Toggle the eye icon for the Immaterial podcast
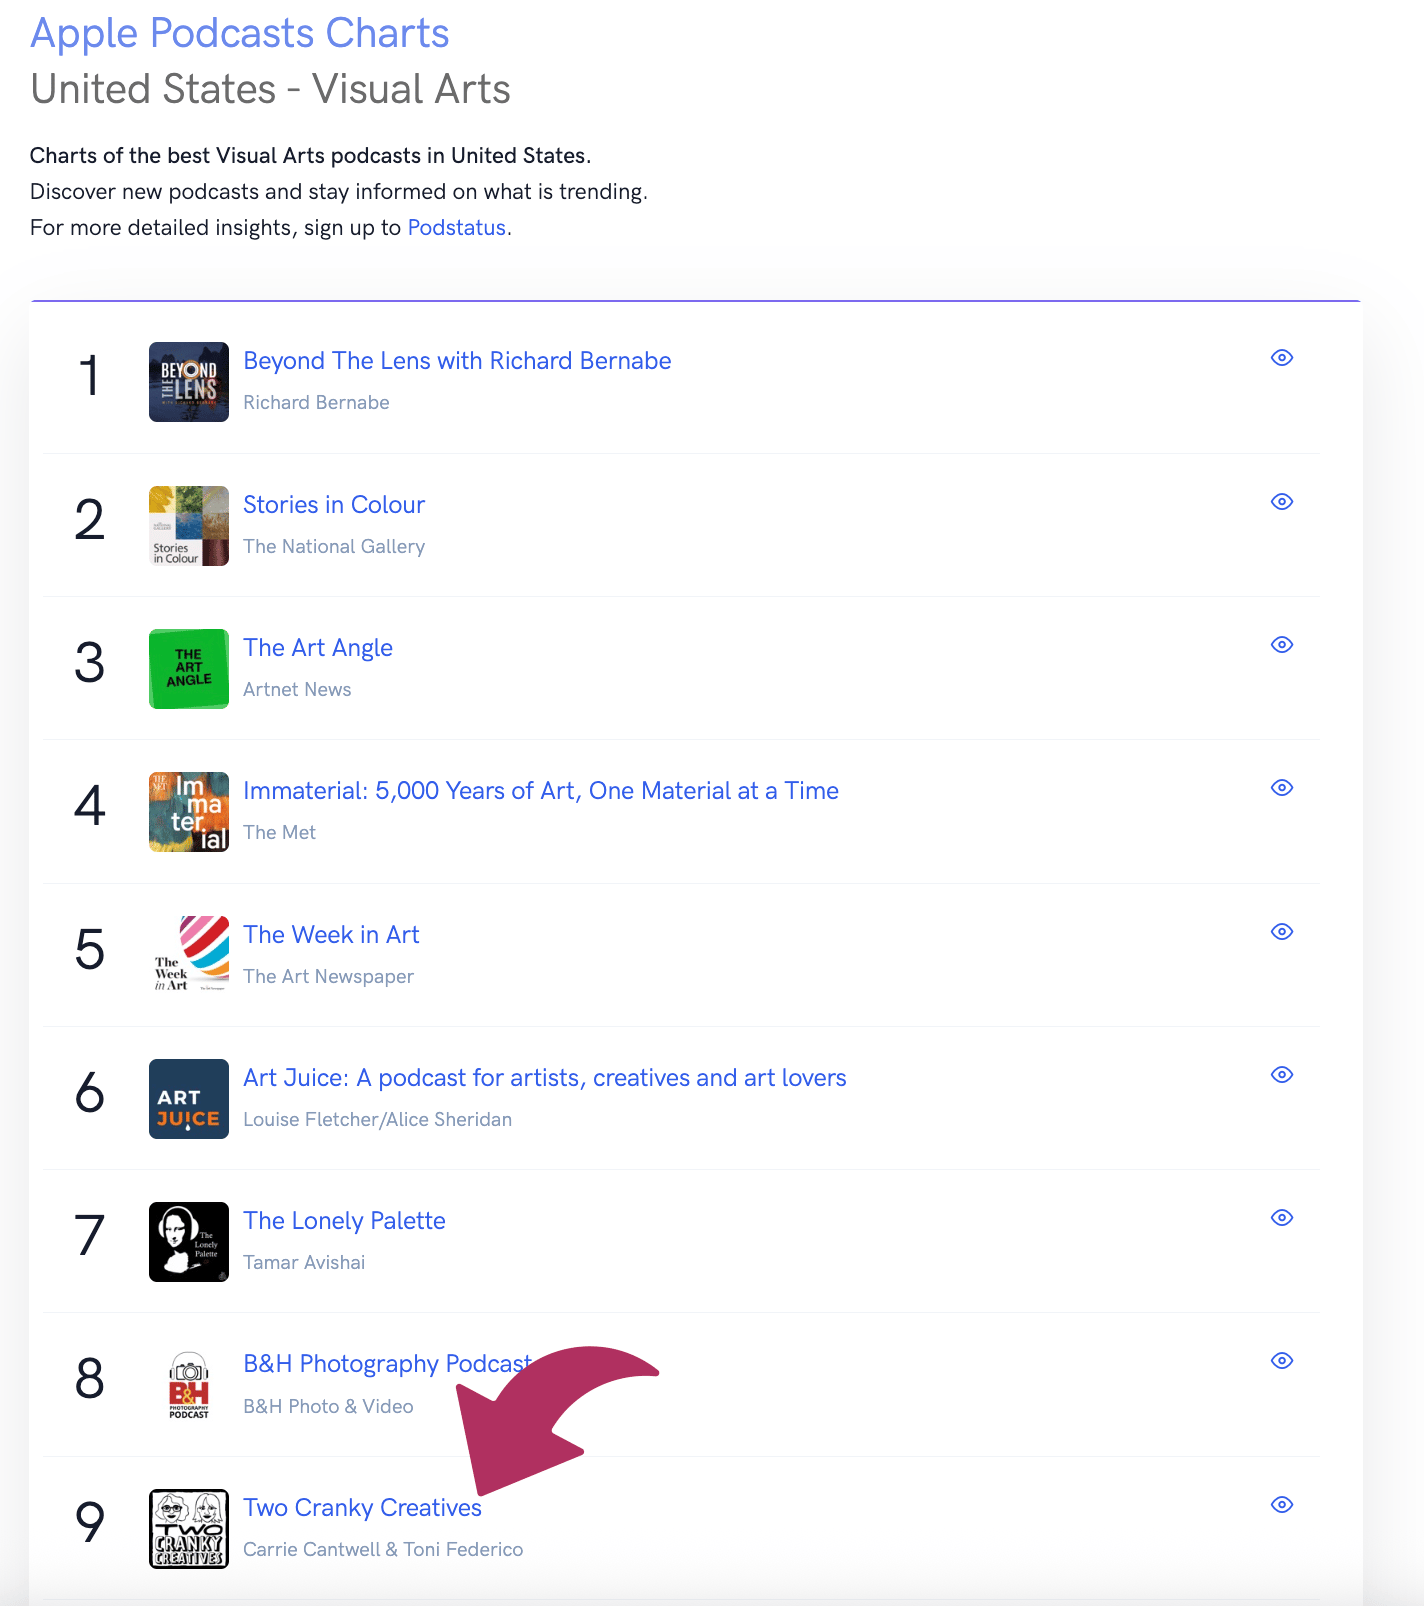1424x1606 pixels. [1282, 788]
